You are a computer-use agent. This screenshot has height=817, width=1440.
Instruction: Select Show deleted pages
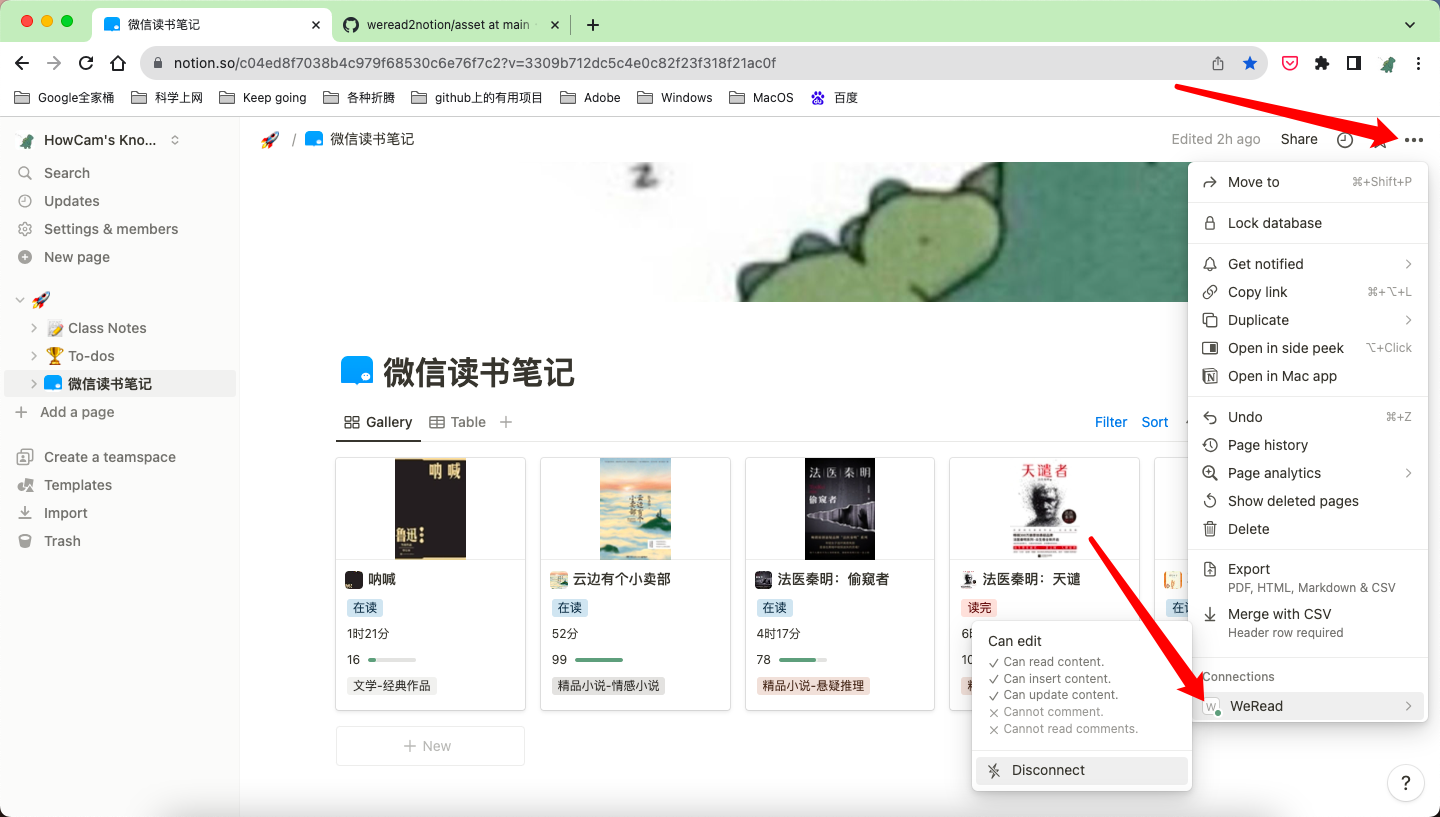pos(1307,501)
